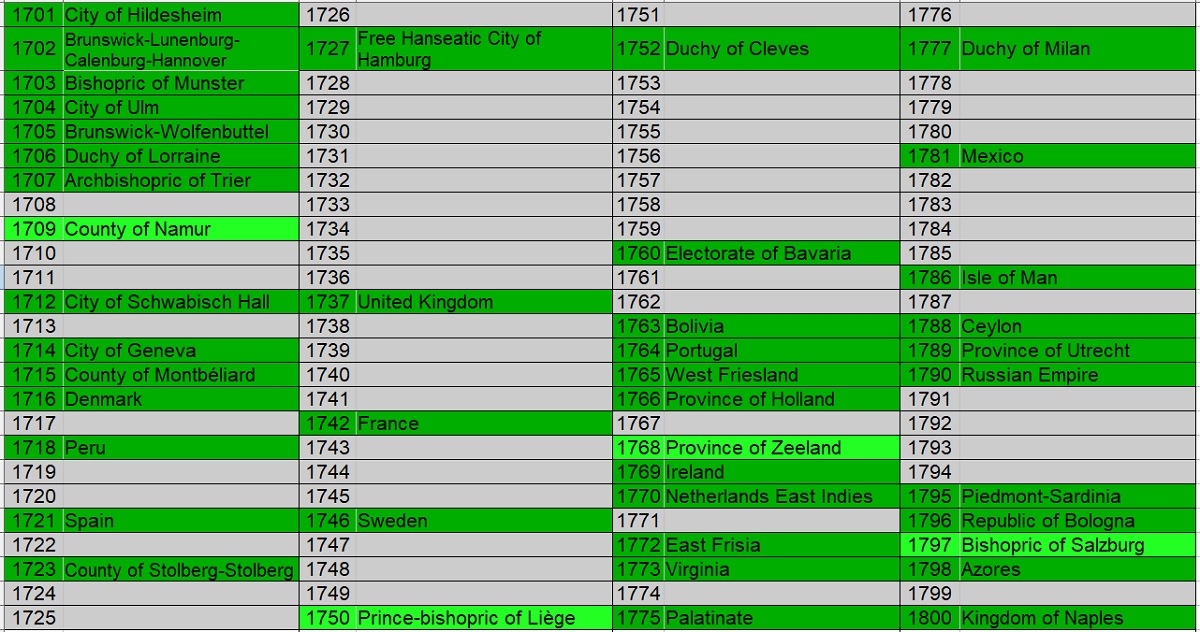The width and height of the screenshot is (1200, 632).
Task: Select the year cell 1760
Action: coord(638,253)
